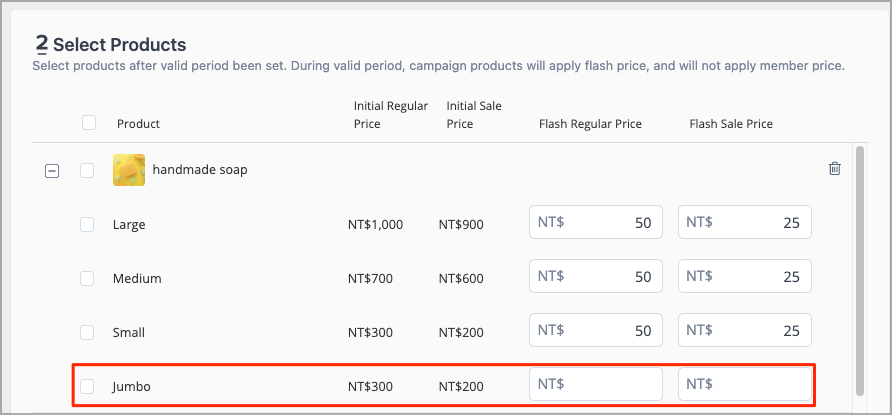Select the Medium variant checkbox
892x415 pixels.
tap(87, 279)
